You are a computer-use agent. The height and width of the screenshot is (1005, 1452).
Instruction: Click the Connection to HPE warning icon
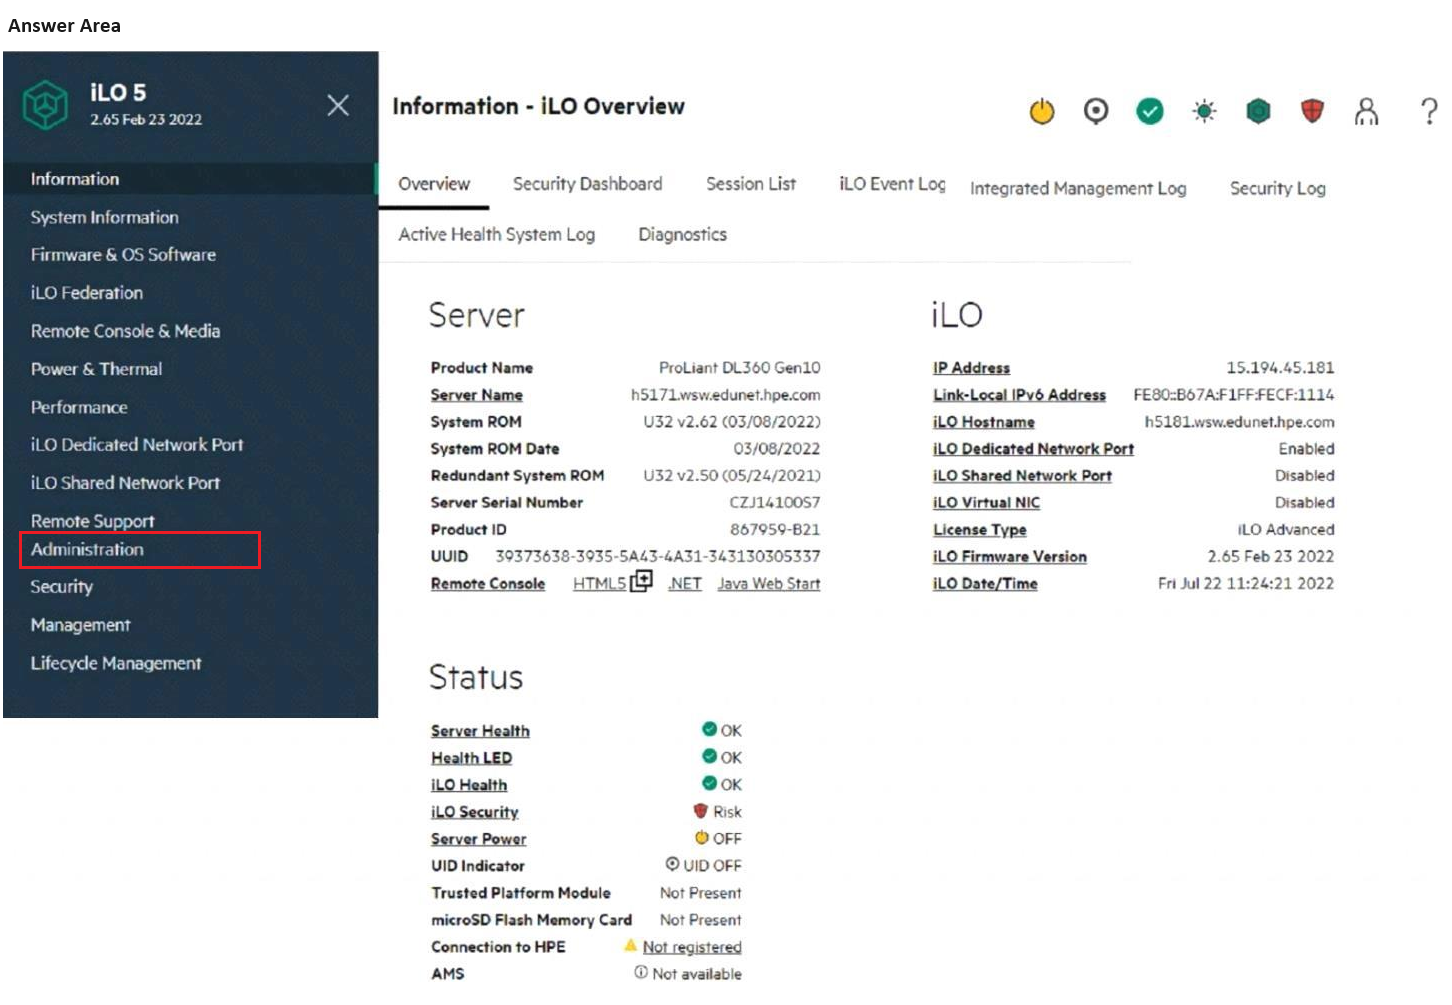[630, 945]
